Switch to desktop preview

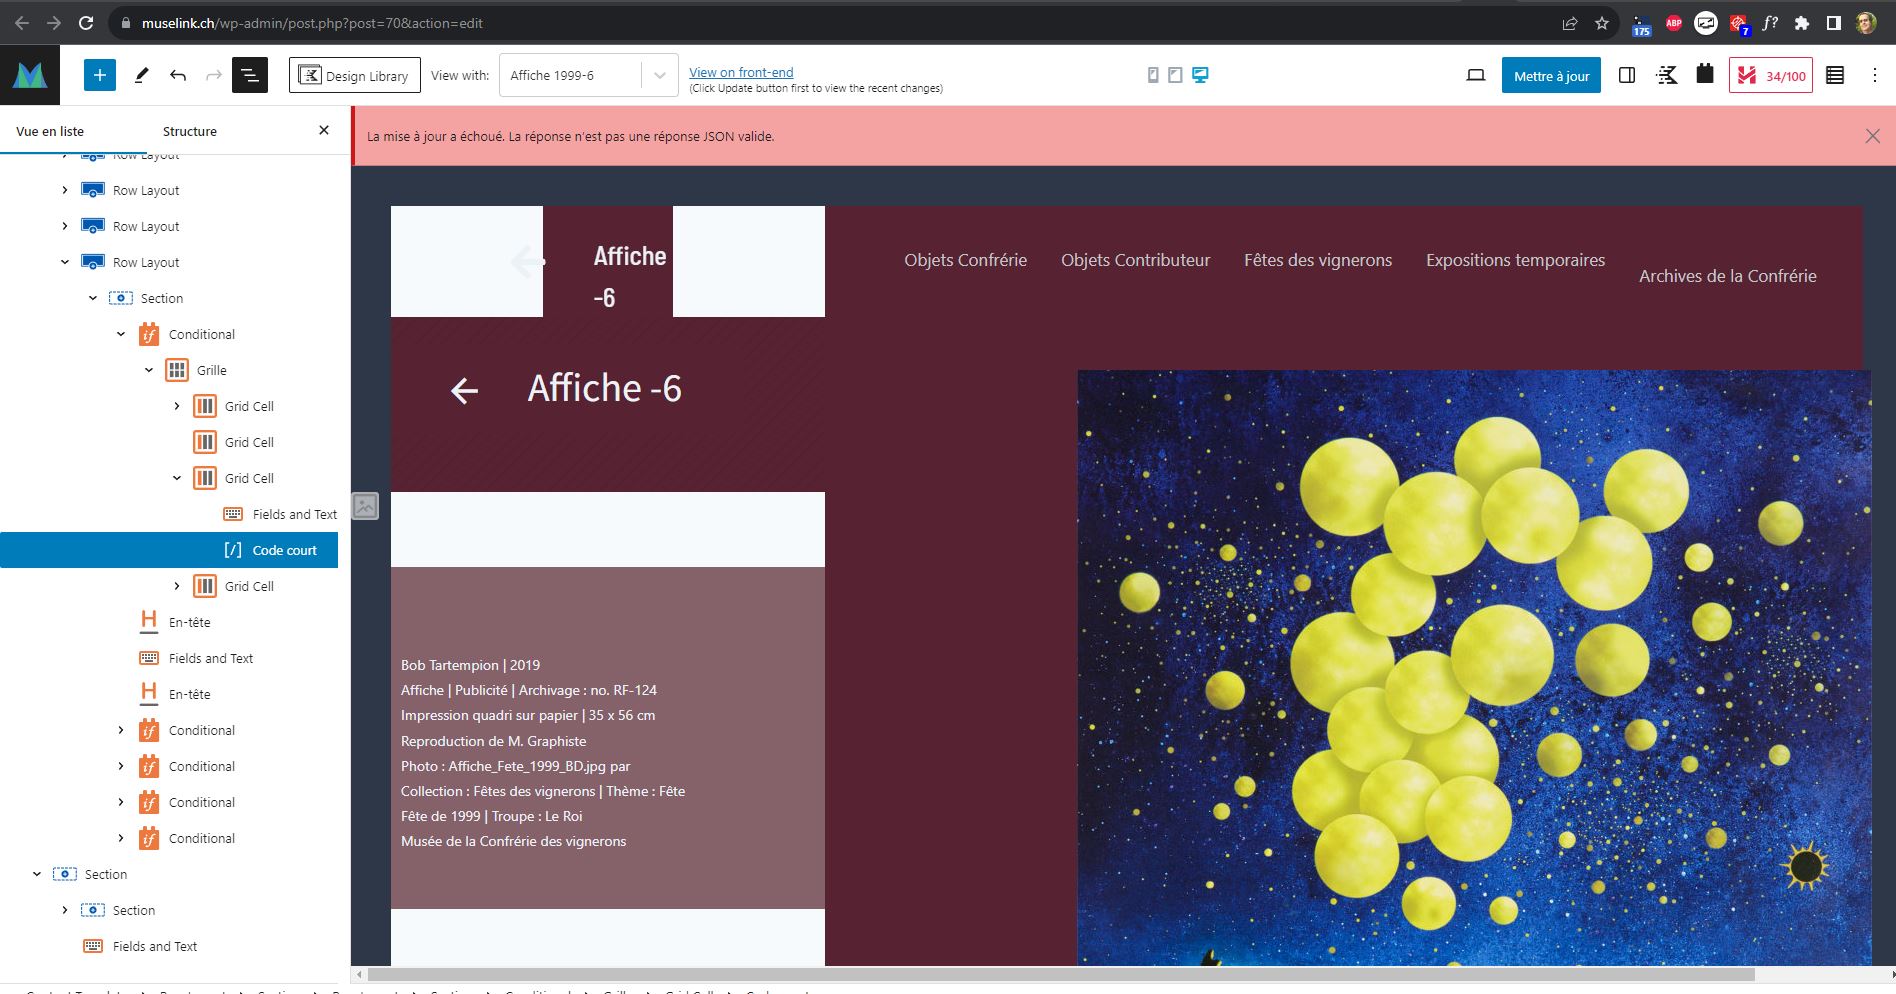(x=1200, y=75)
